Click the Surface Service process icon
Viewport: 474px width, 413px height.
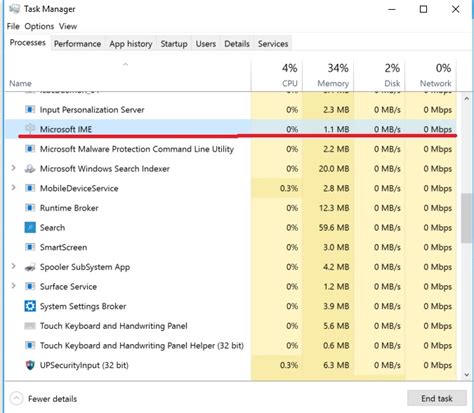coord(30,287)
